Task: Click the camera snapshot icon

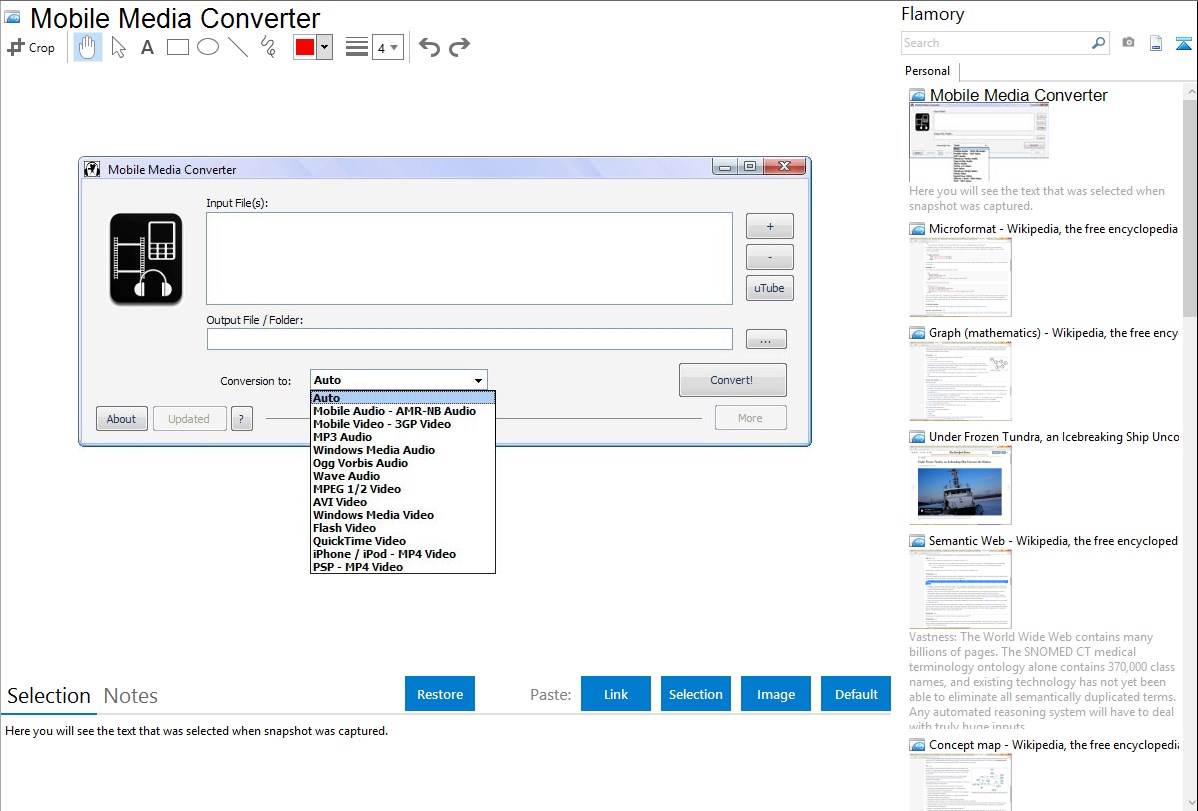Action: point(1128,43)
